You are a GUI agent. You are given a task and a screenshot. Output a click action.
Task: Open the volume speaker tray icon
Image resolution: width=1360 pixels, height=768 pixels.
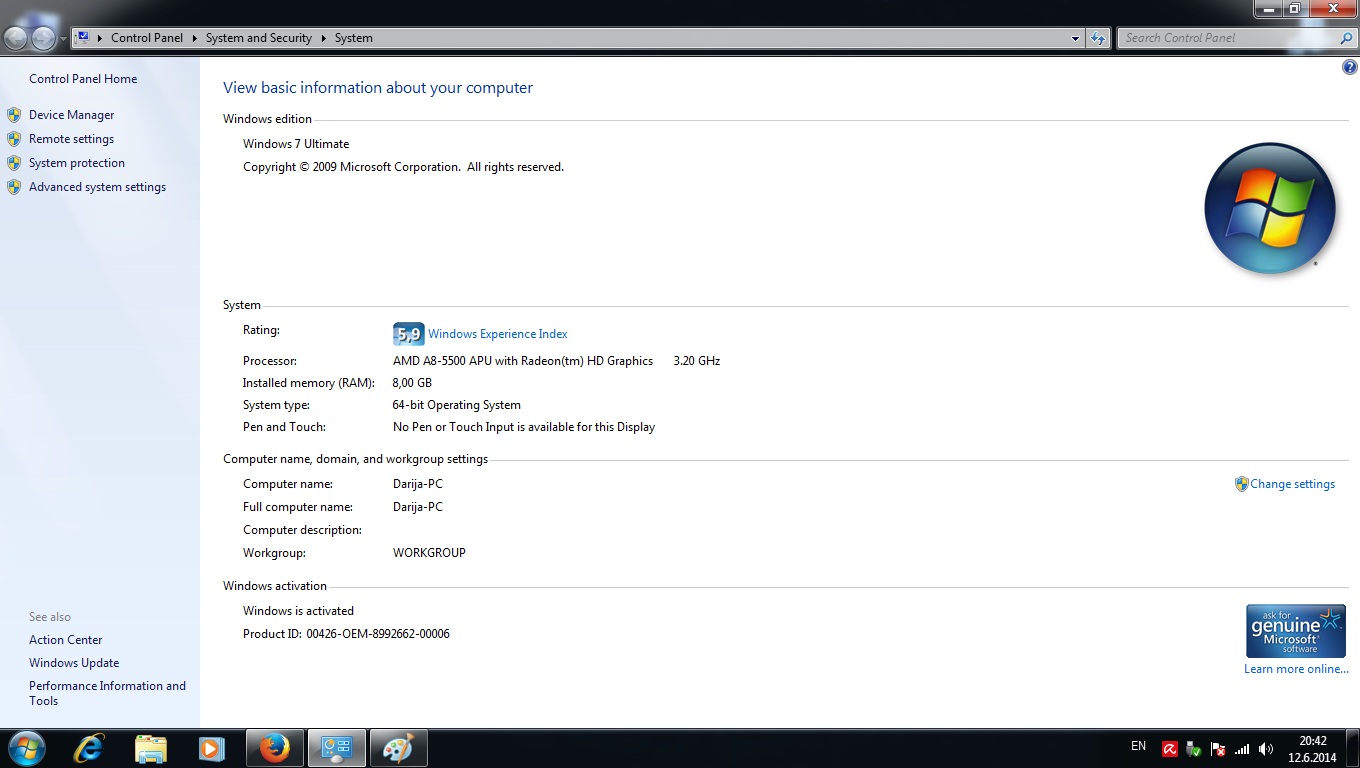click(1266, 749)
